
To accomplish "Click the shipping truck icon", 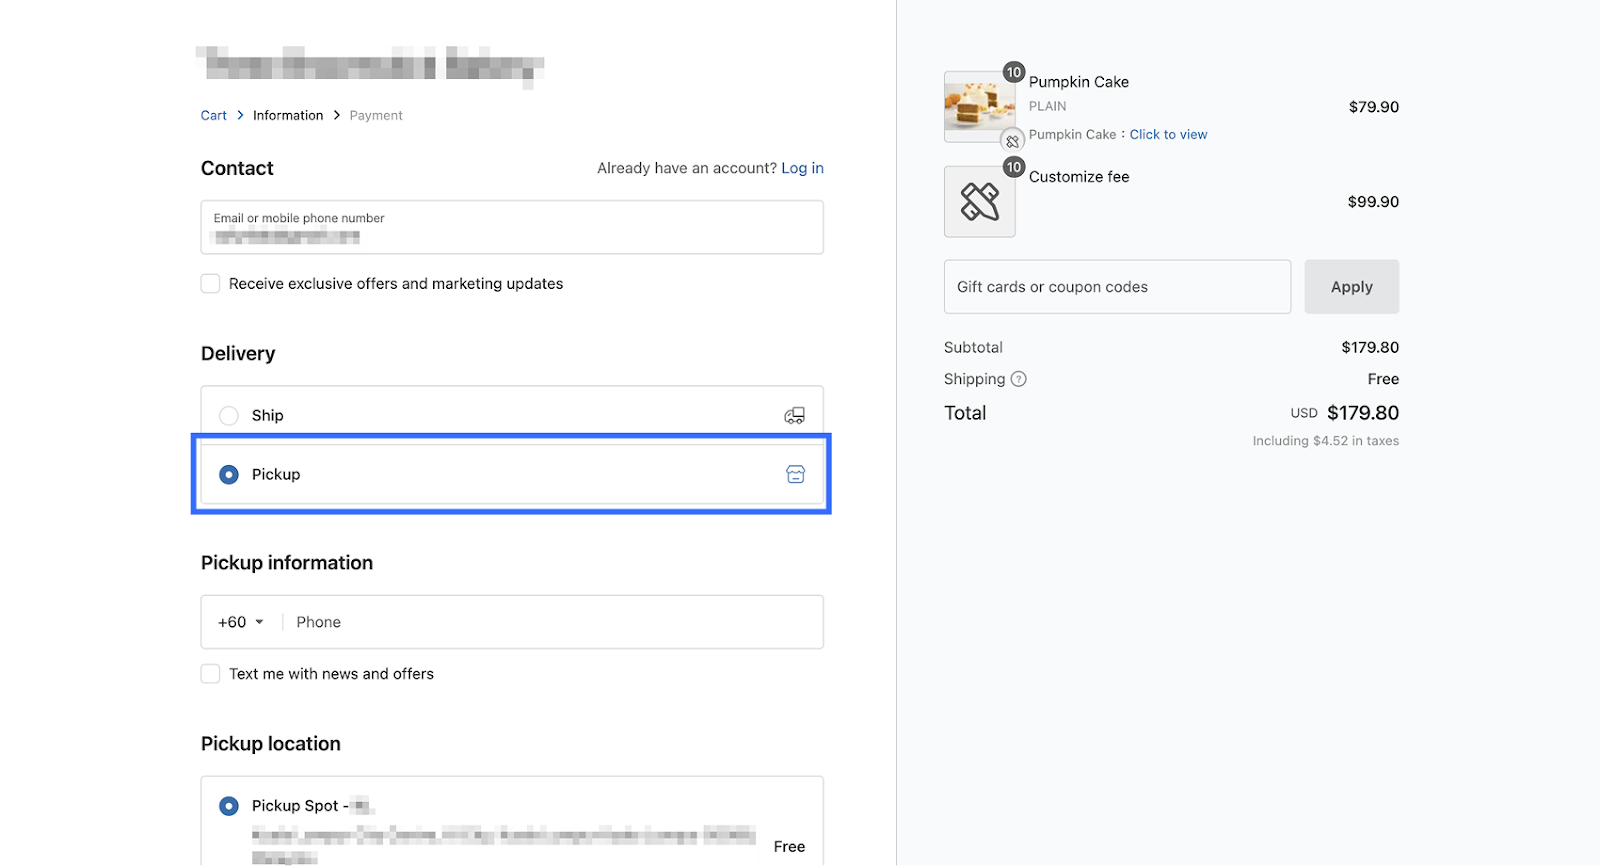I will tap(794, 416).
